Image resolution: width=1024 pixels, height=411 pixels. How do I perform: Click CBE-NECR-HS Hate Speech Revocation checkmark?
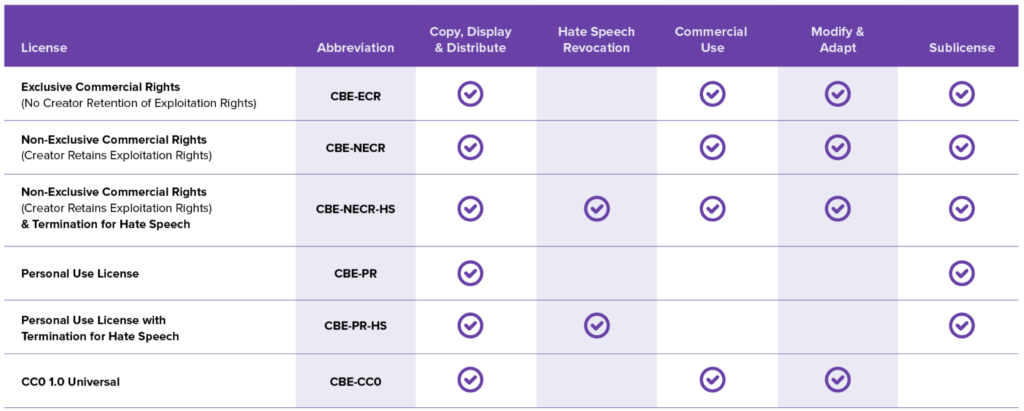597,208
